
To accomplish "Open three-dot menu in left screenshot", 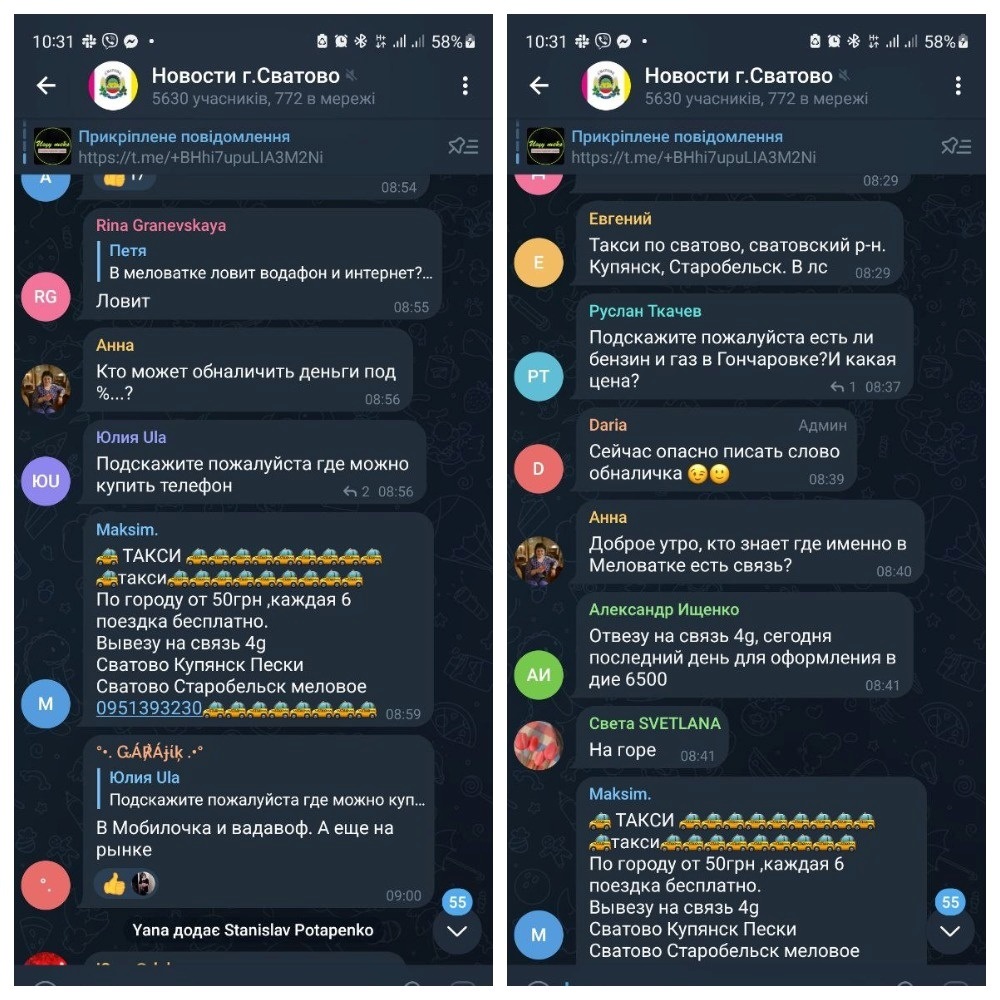I will click(465, 85).
